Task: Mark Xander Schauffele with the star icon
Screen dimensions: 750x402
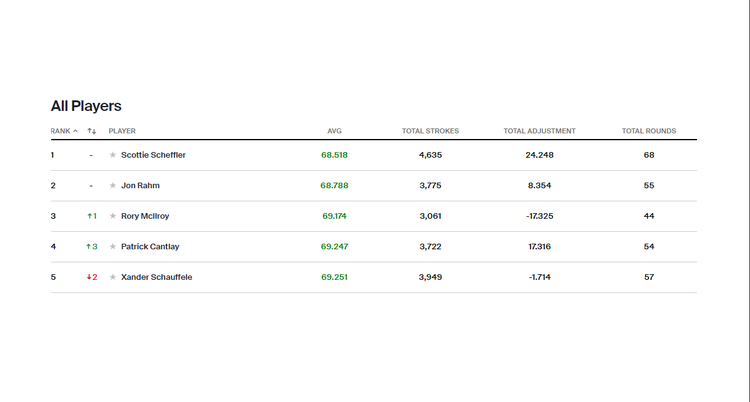Action: tap(113, 277)
